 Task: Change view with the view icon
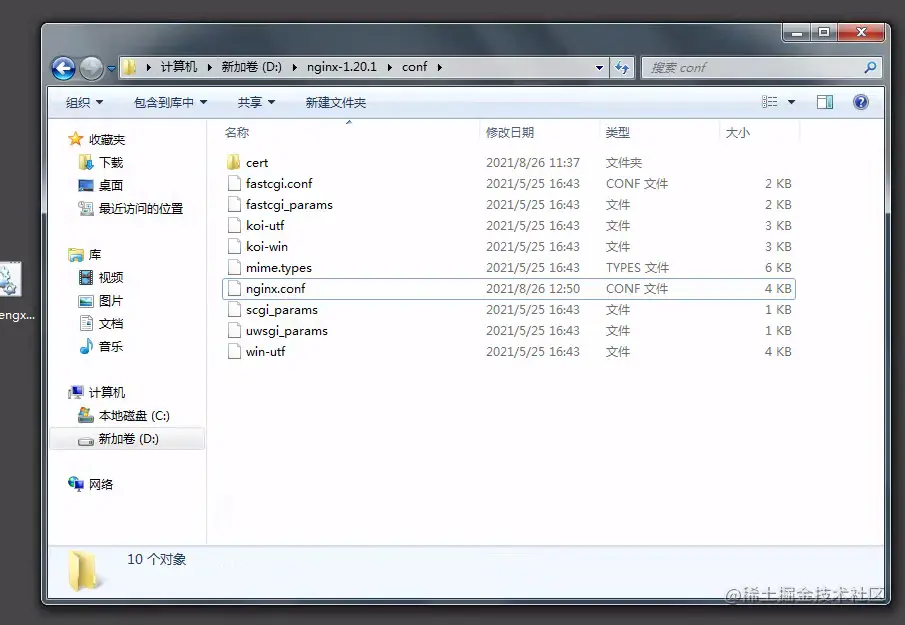(769, 102)
